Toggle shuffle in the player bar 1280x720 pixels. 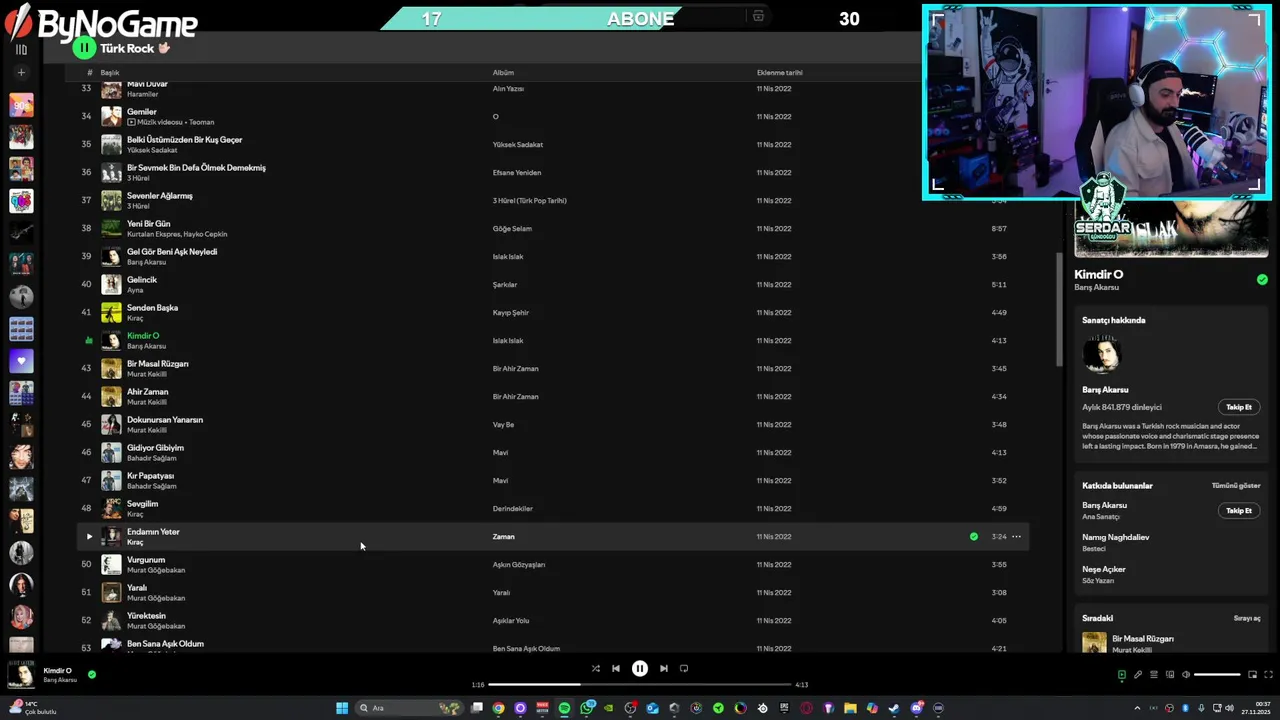click(595, 668)
